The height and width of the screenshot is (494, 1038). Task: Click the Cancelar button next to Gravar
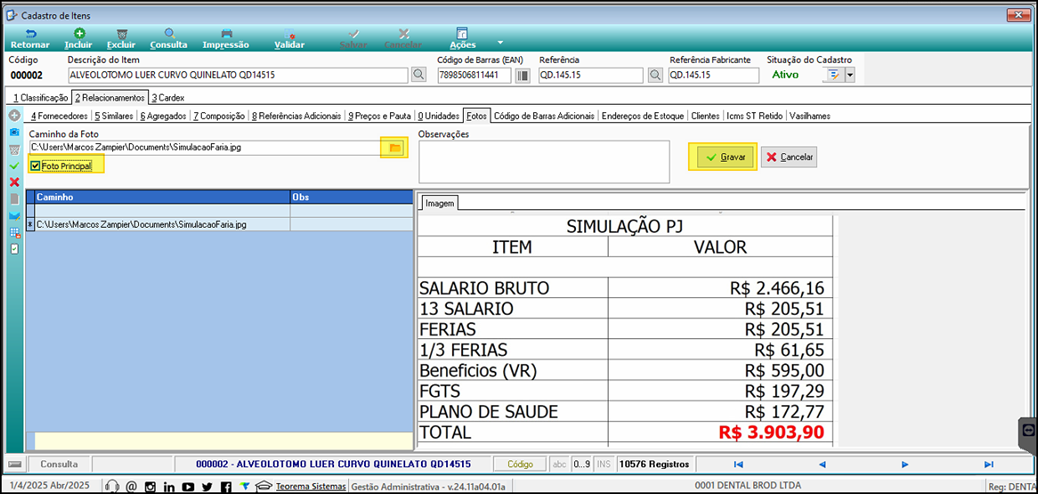click(x=789, y=157)
